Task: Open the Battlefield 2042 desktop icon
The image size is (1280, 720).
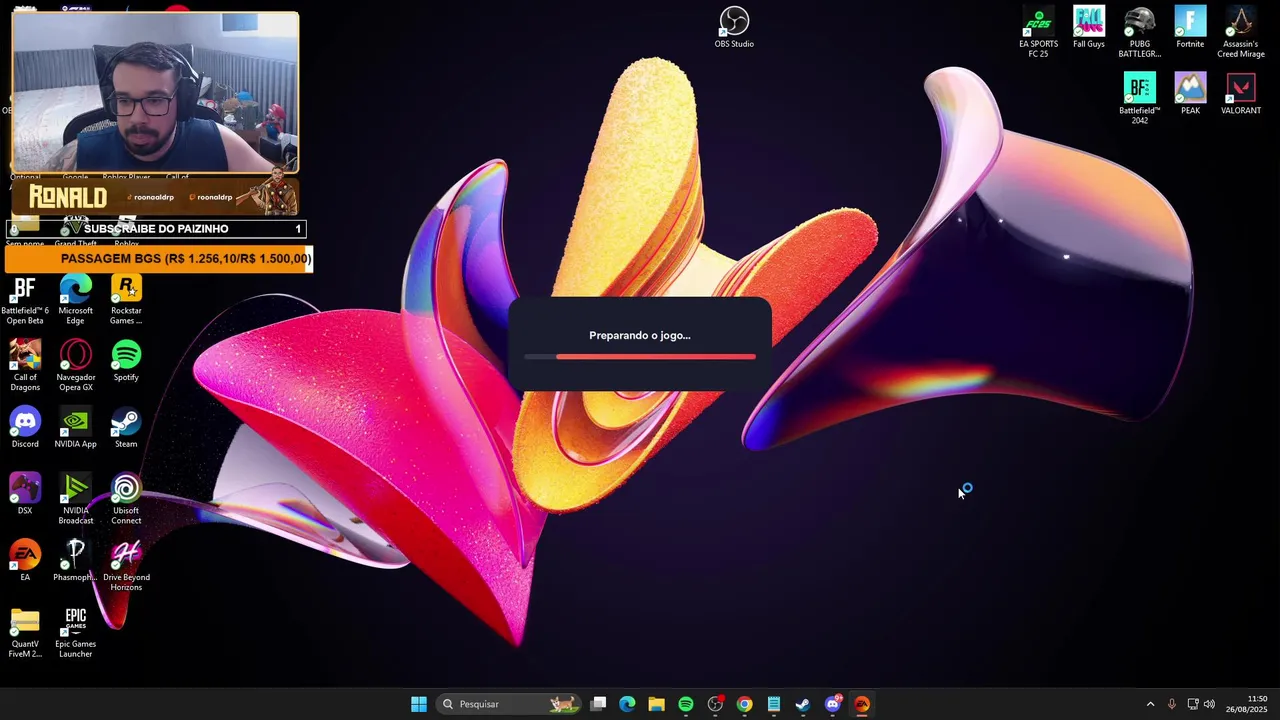Action: coord(1139,98)
